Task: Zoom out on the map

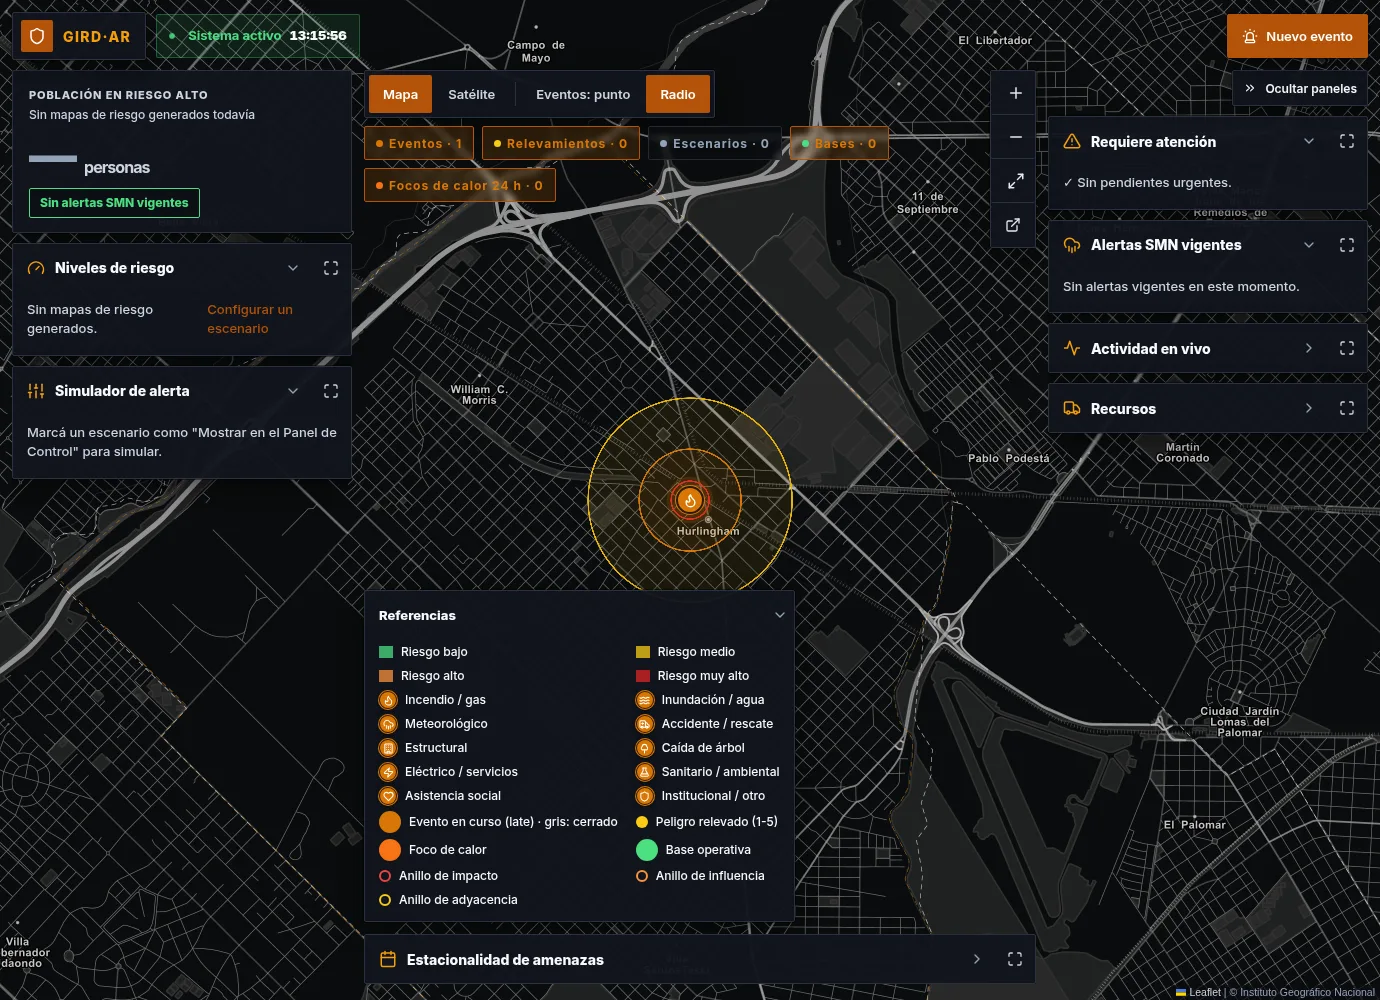Action: [x=1015, y=137]
